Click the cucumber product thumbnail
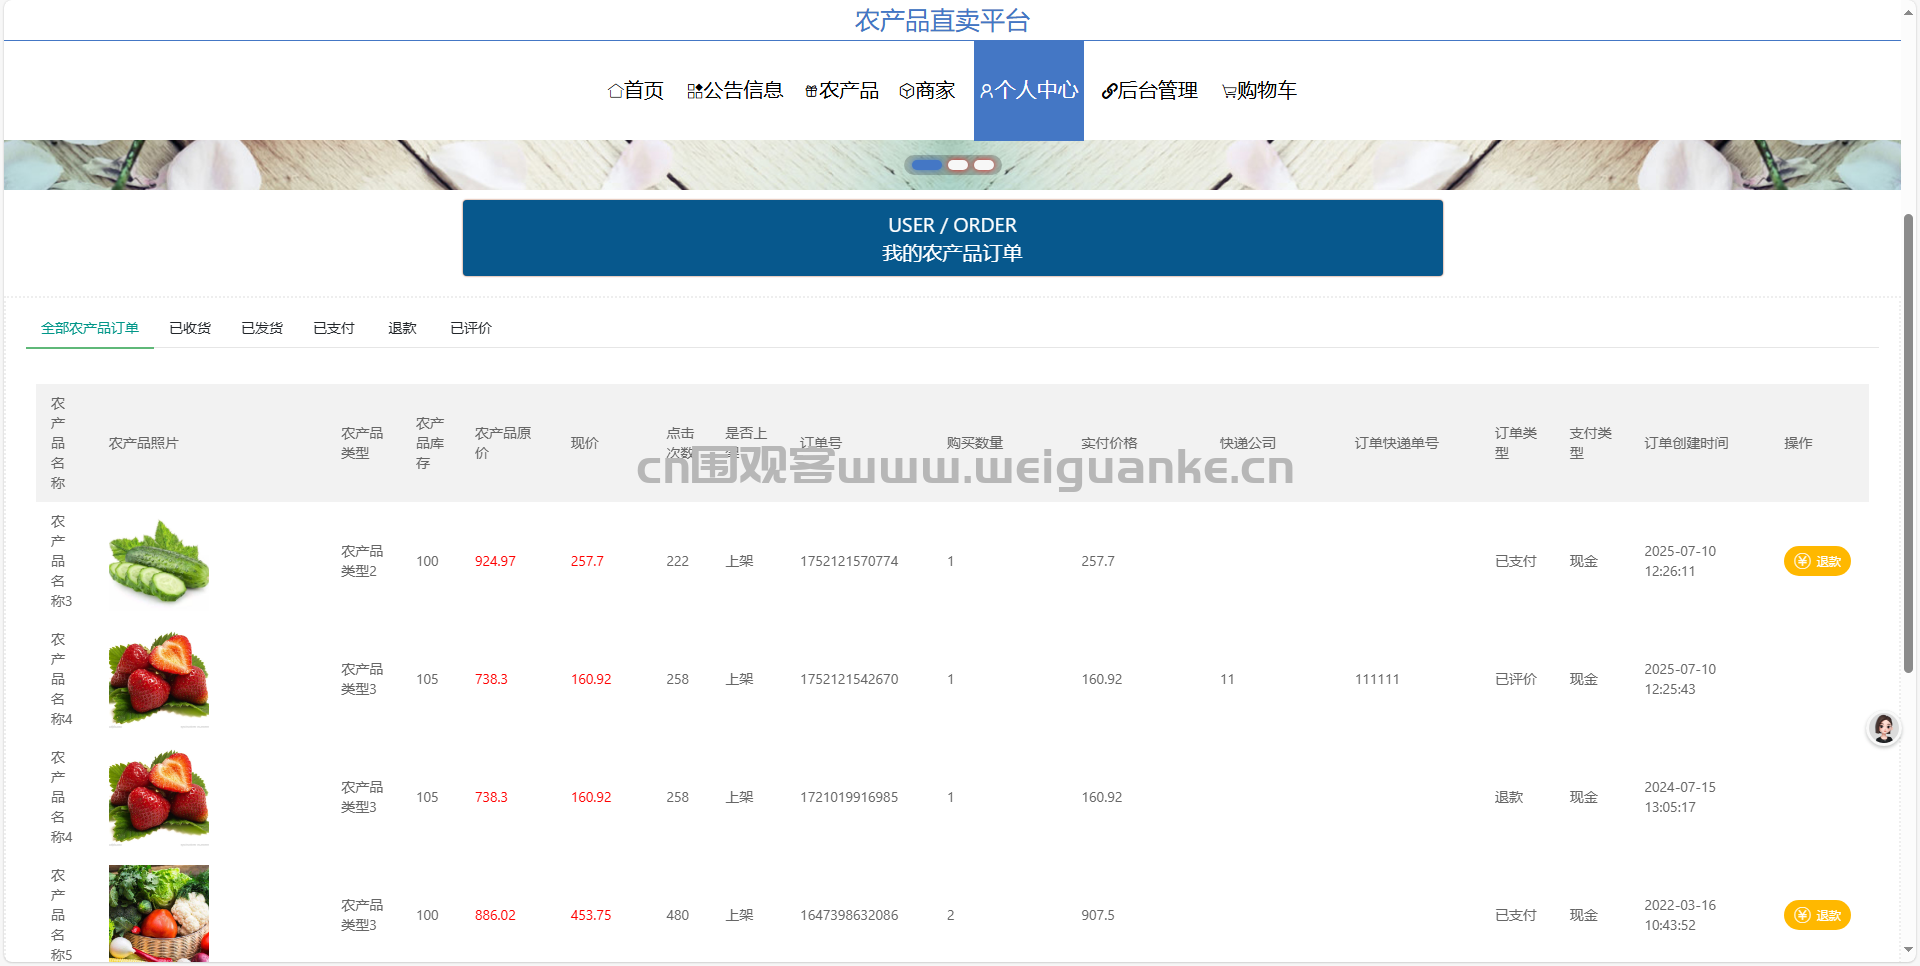This screenshot has width=1920, height=966. click(159, 561)
